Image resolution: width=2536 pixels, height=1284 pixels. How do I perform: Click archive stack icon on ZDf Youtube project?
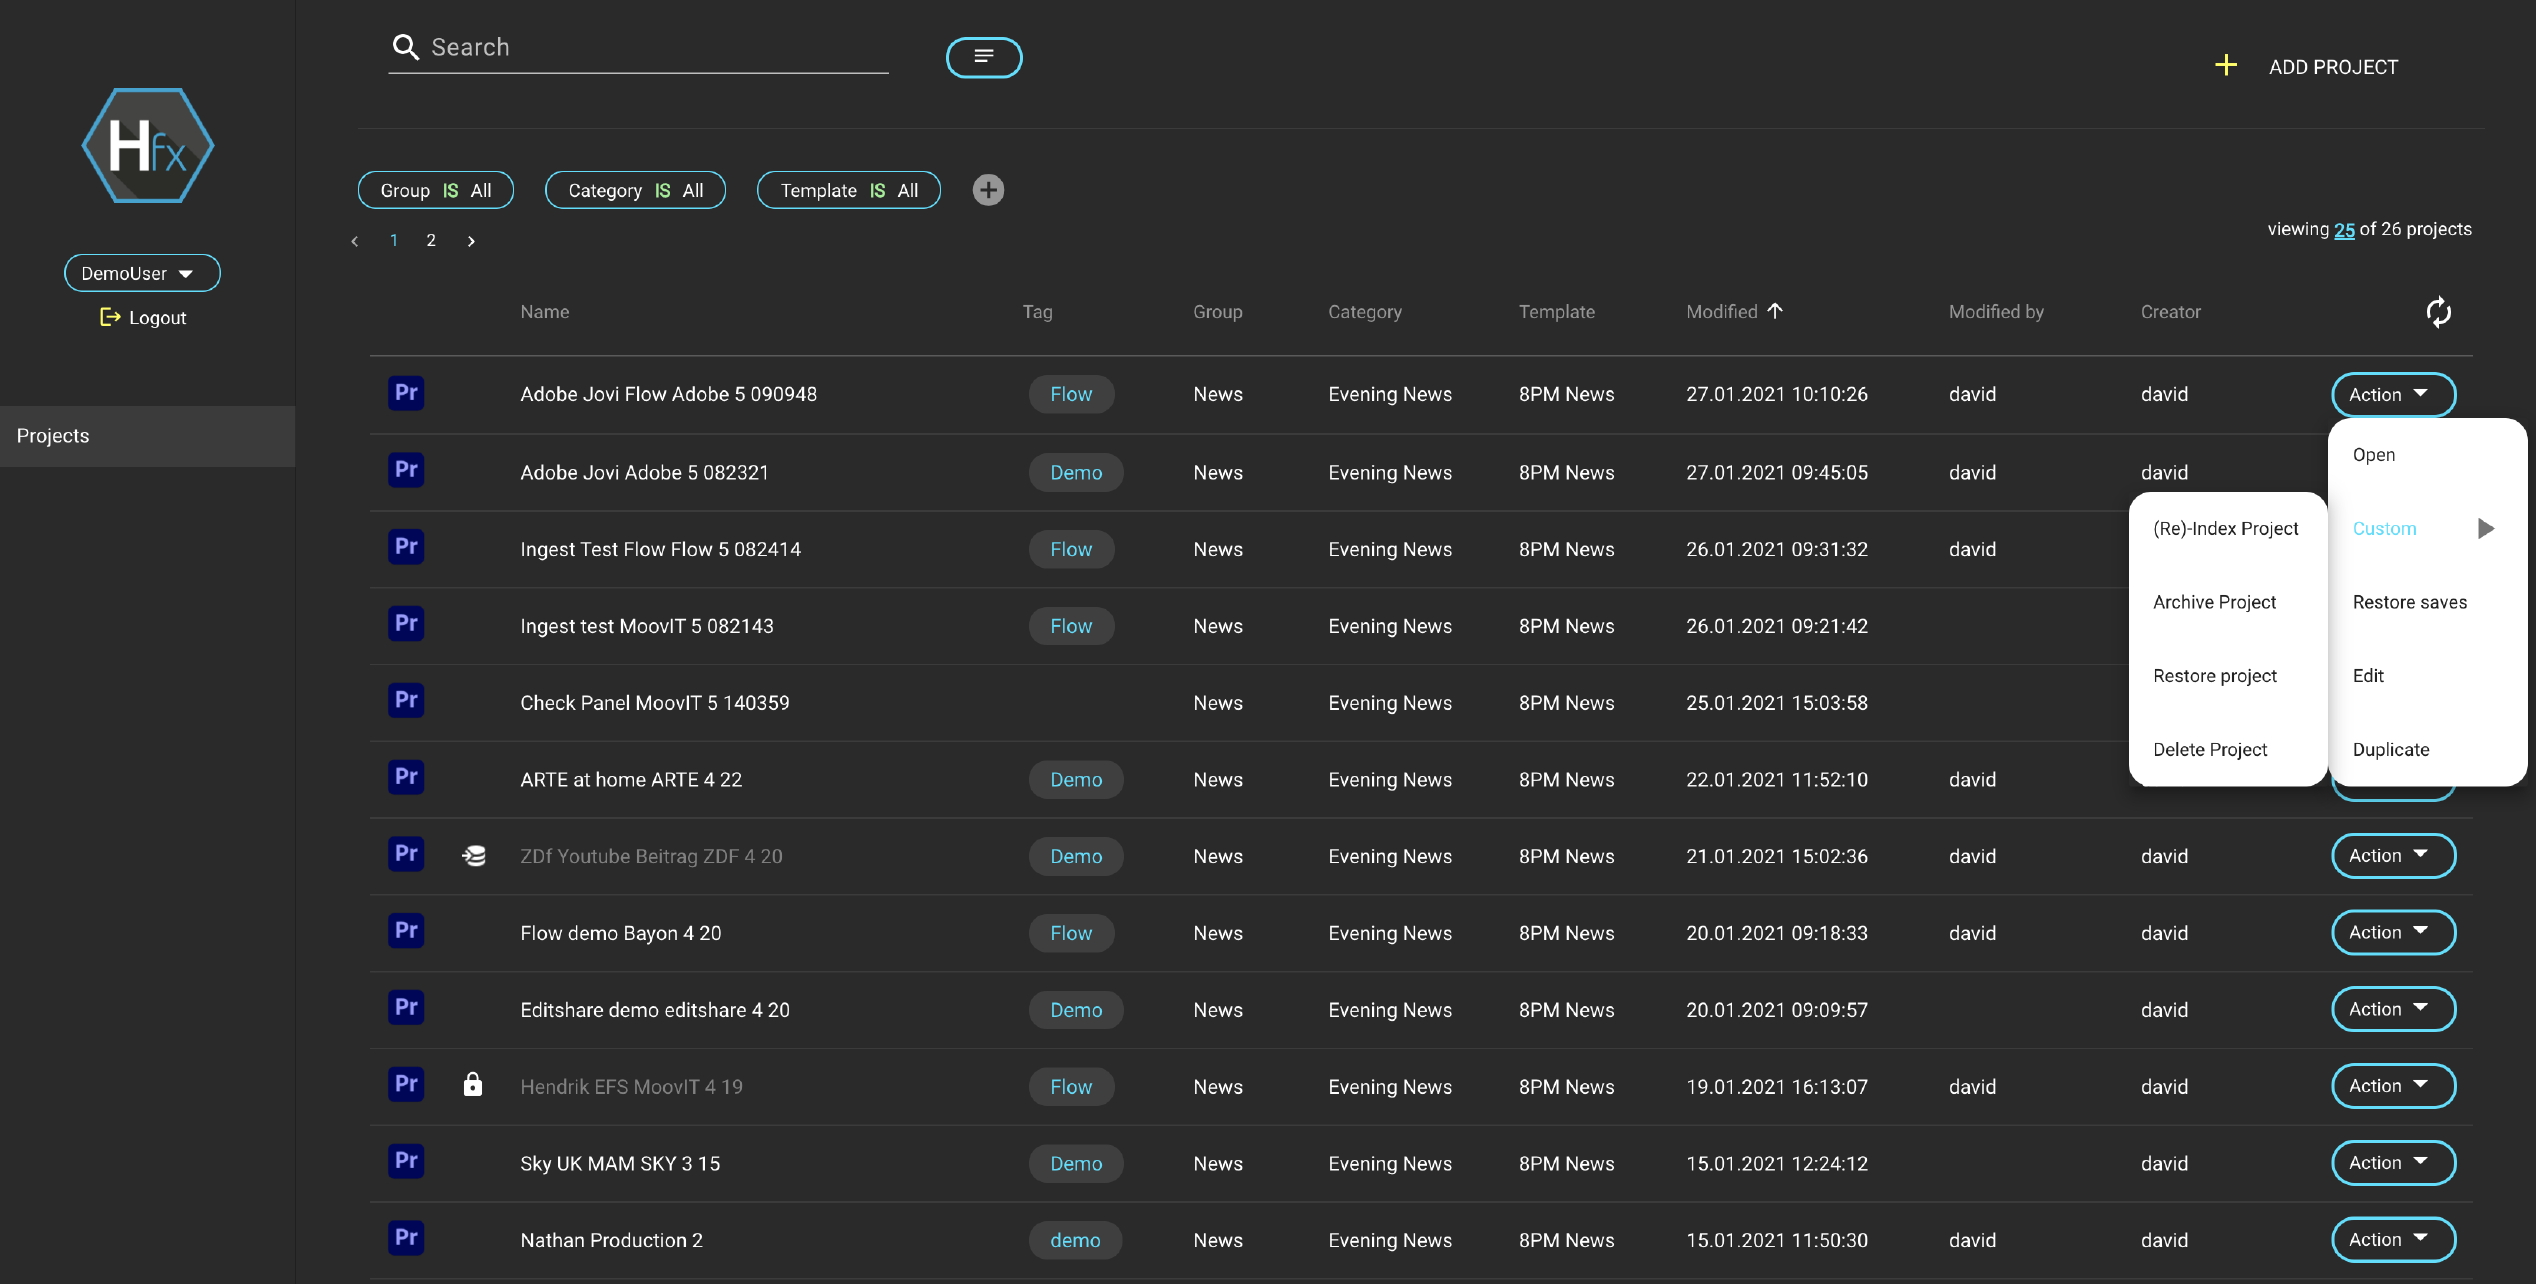pyautogui.click(x=474, y=856)
